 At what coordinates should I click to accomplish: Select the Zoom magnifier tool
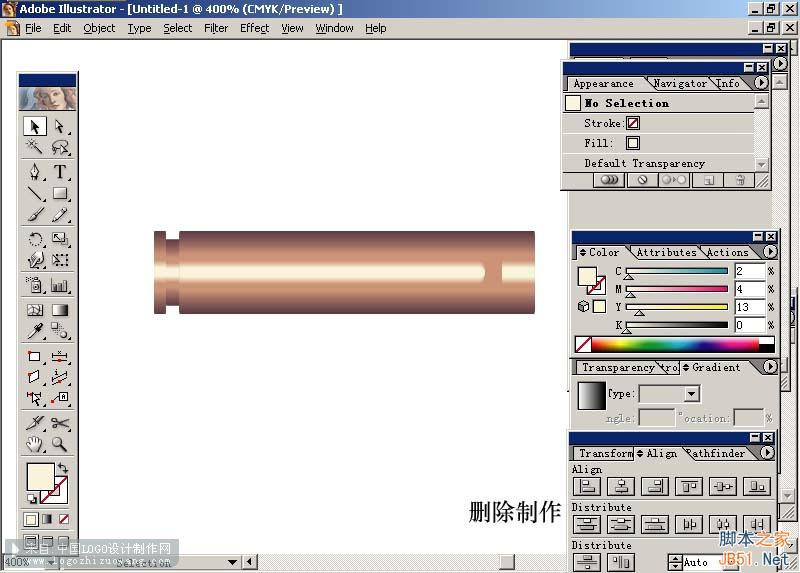60,444
